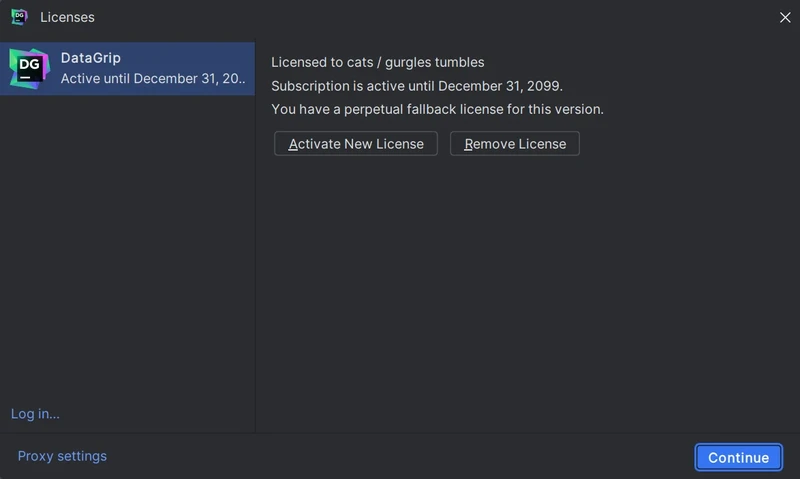Image resolution: width=800 pixels, height=479 pixels.
Task: Select the DataGrip name in product list
Action: (x=91, y=58)
